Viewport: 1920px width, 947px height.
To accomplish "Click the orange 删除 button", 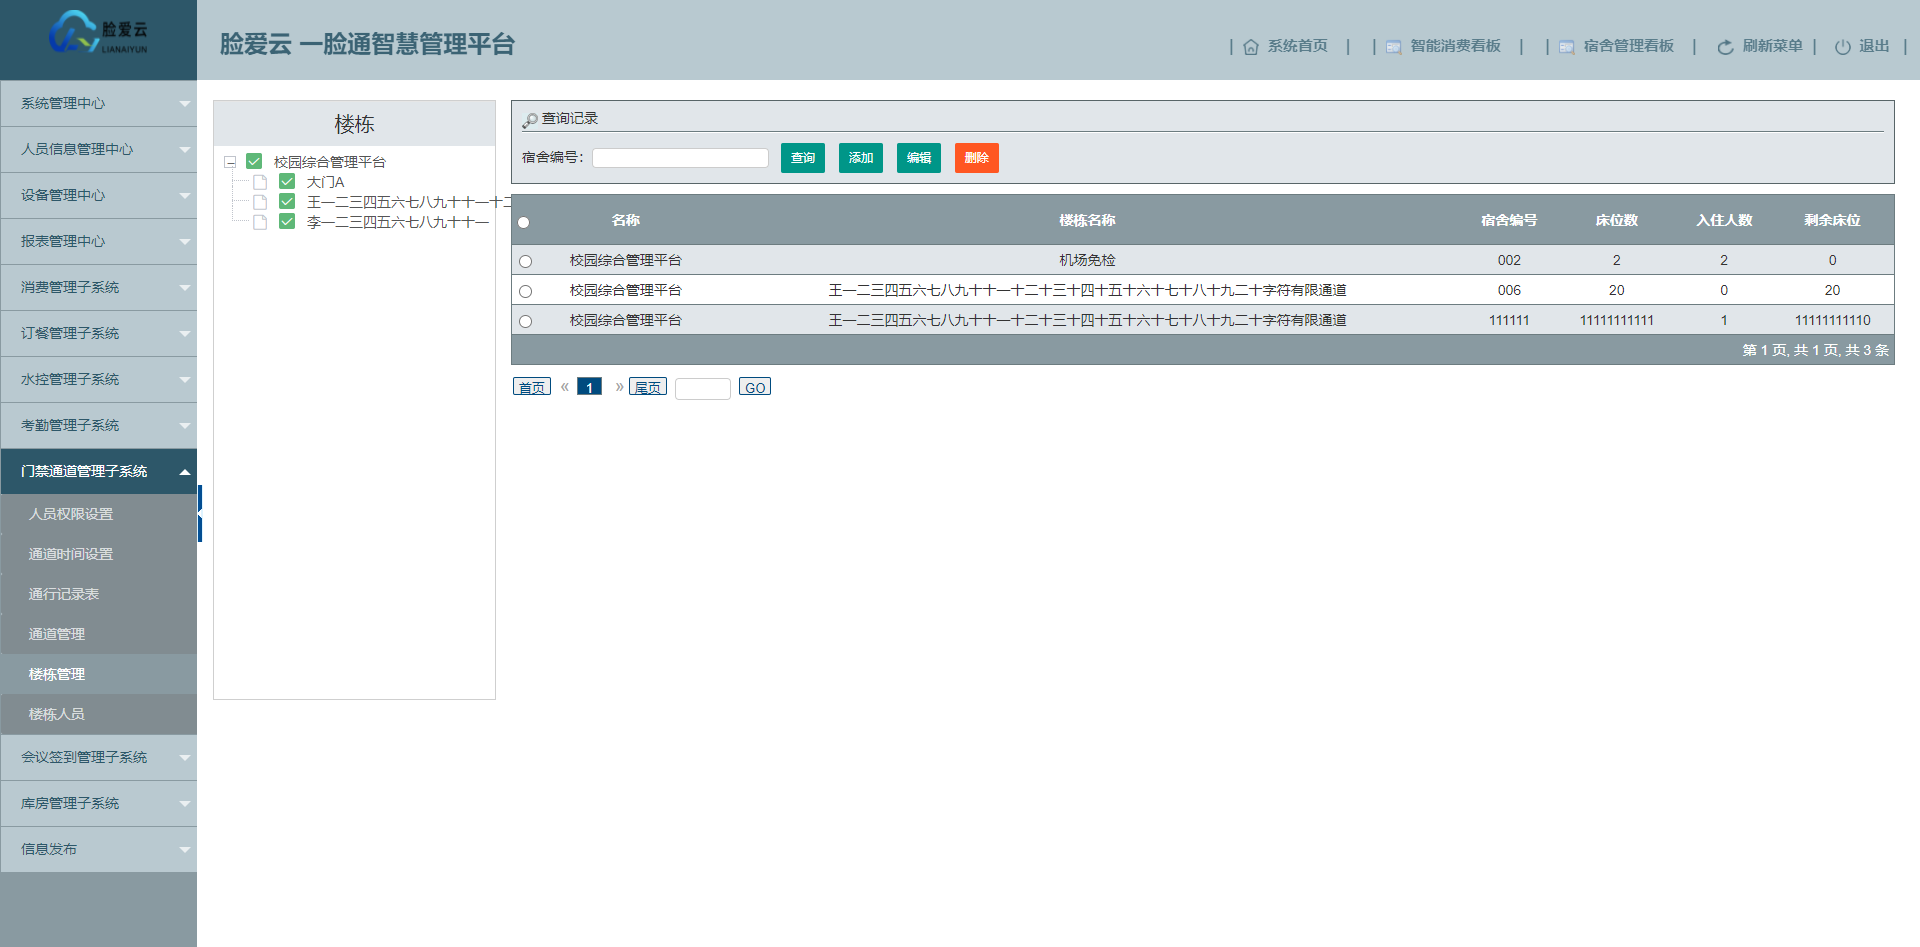I will point(977,158).
